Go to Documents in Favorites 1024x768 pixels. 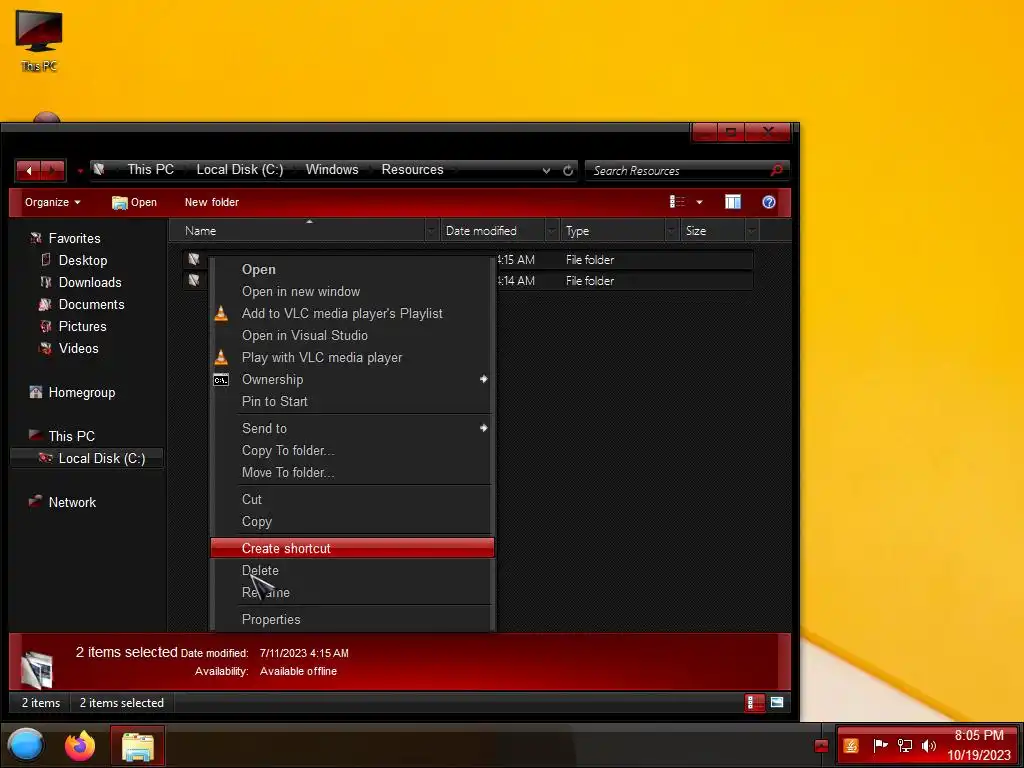[91, 304]
